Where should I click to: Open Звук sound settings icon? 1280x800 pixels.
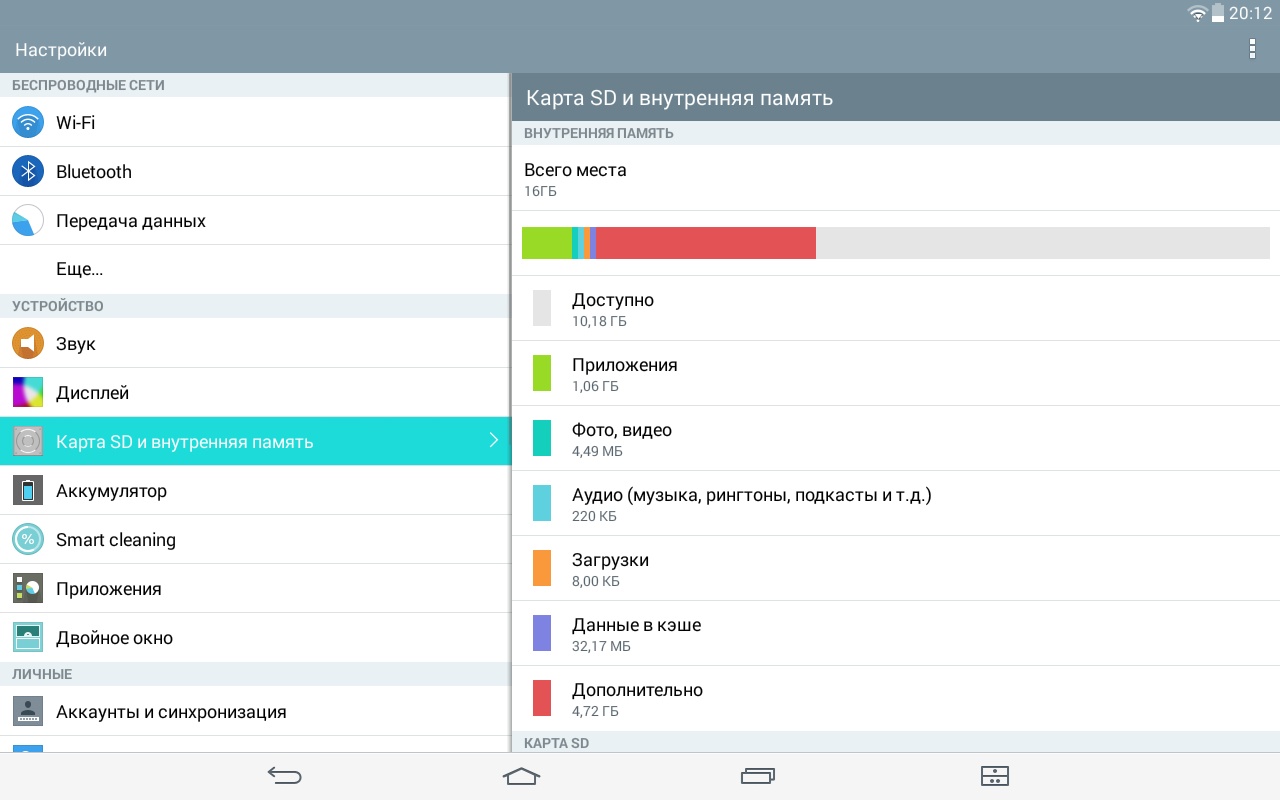pos(28,343)
